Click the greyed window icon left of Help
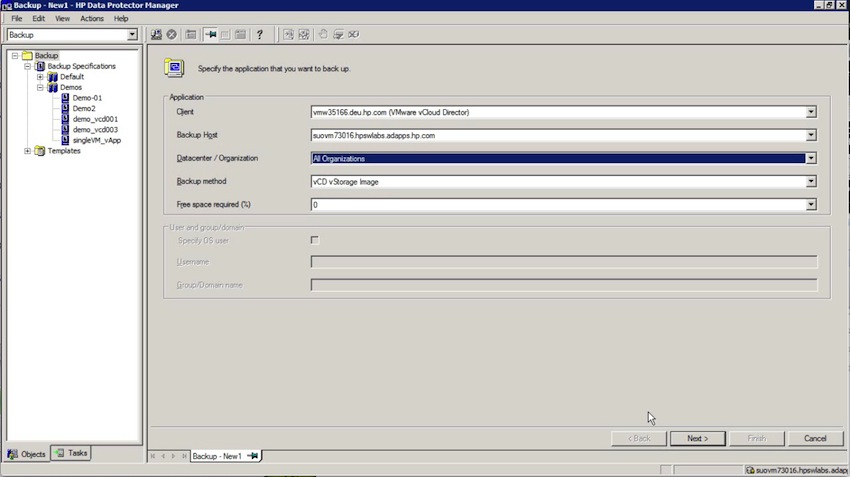Screen dimensions: 850x477 click(240, 35)
